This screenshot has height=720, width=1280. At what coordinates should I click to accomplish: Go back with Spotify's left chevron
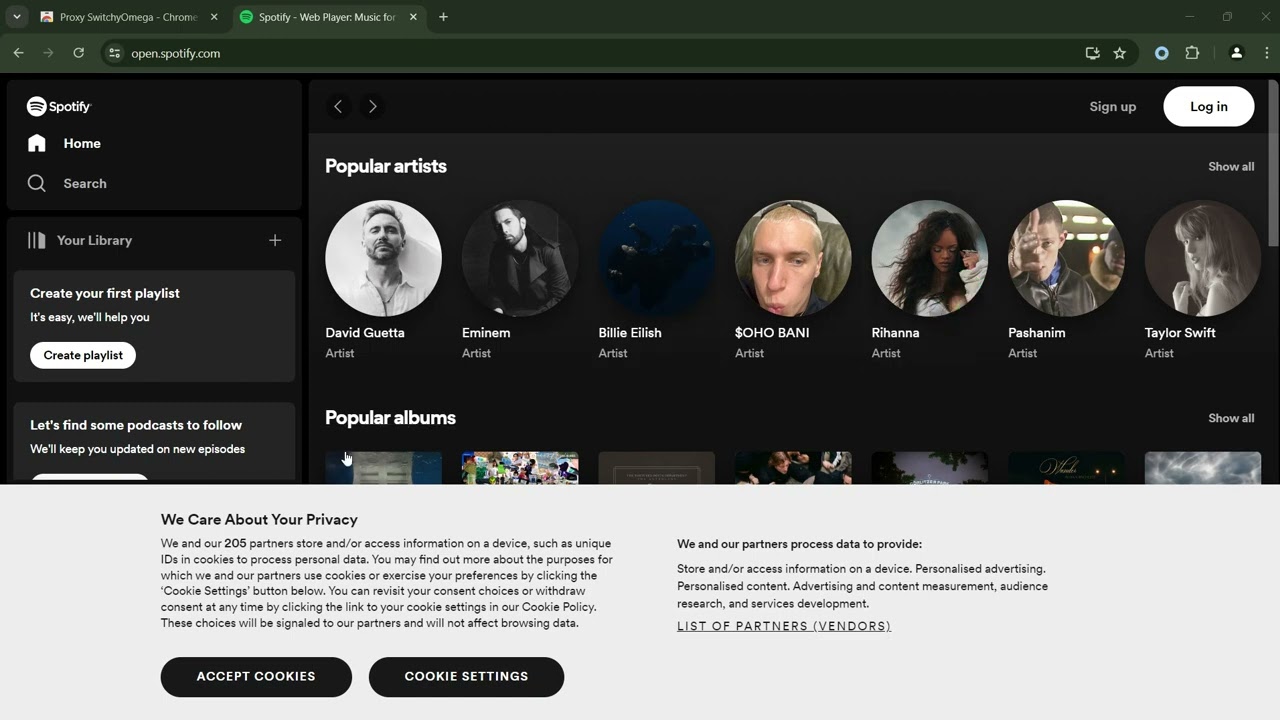pos(338,106)
